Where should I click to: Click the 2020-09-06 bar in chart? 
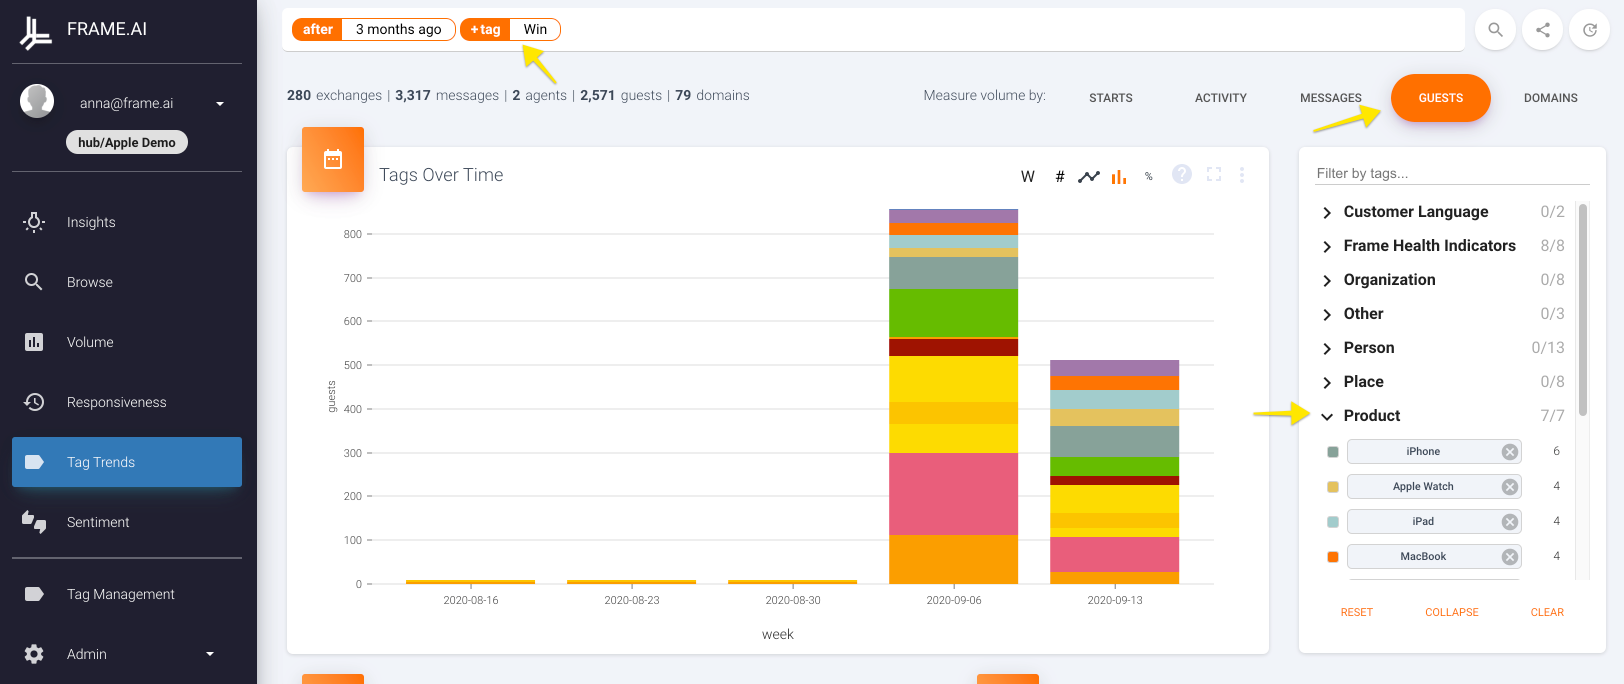coord(953,396)
